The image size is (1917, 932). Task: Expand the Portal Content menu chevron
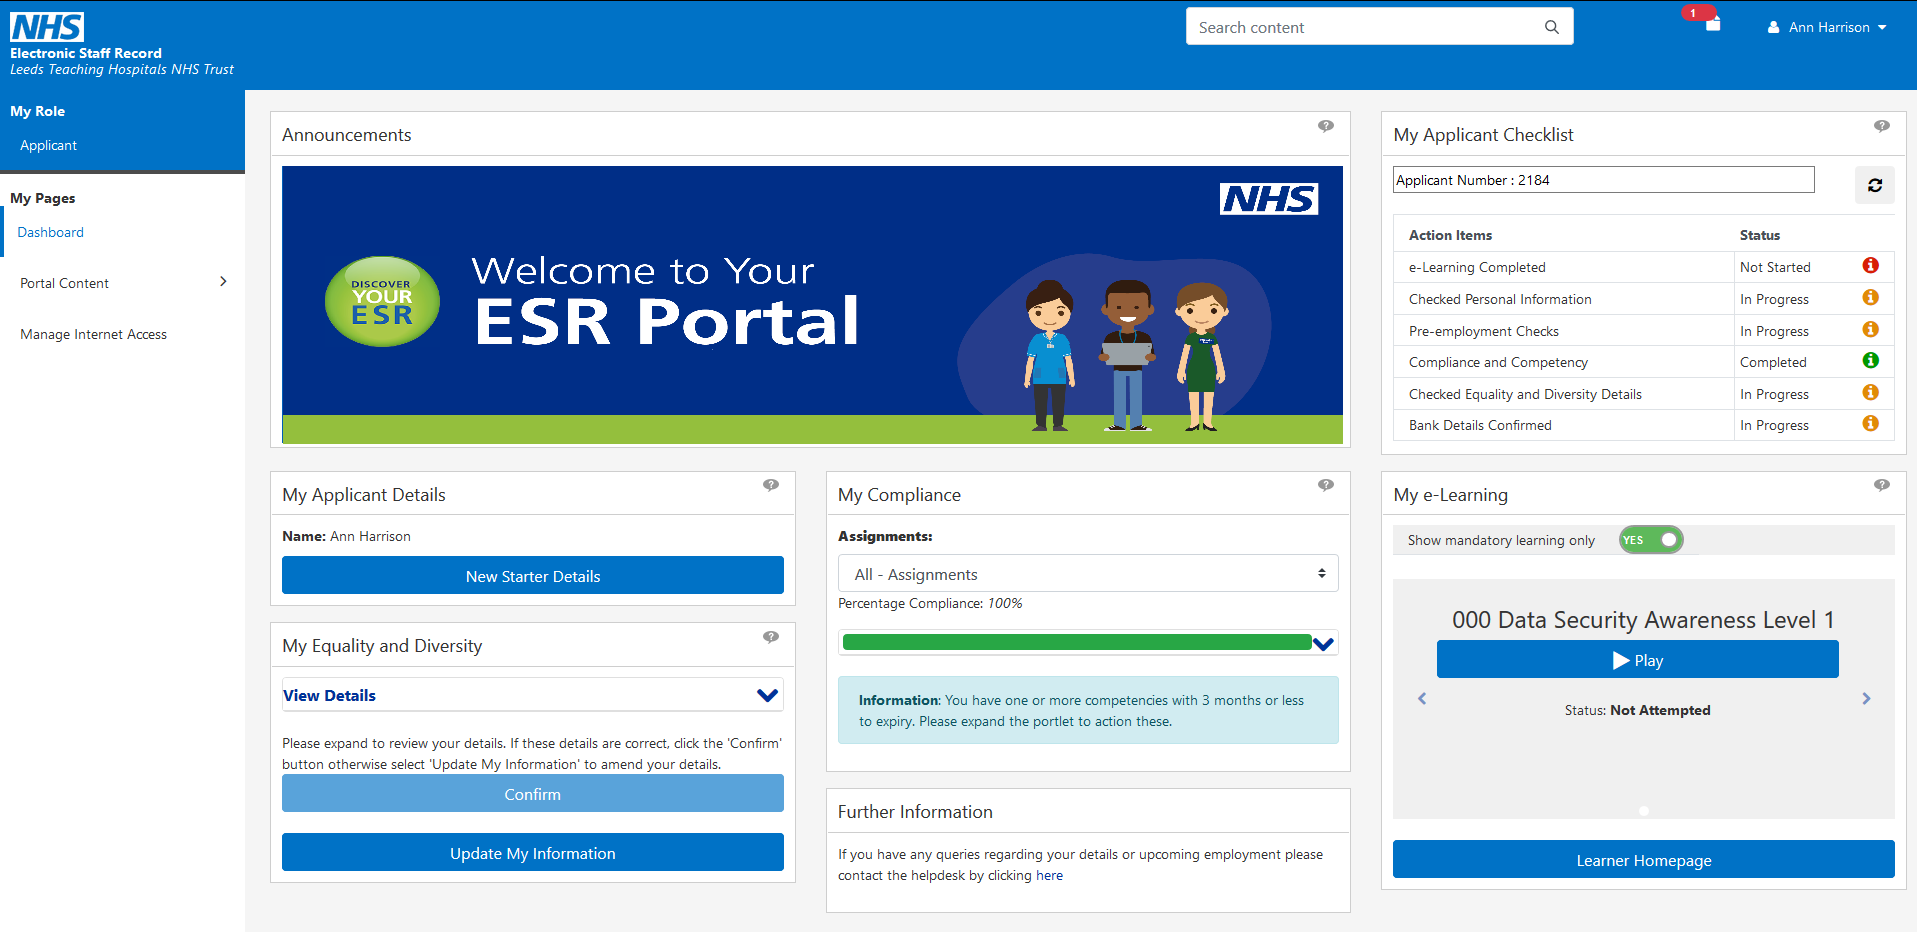223,282
